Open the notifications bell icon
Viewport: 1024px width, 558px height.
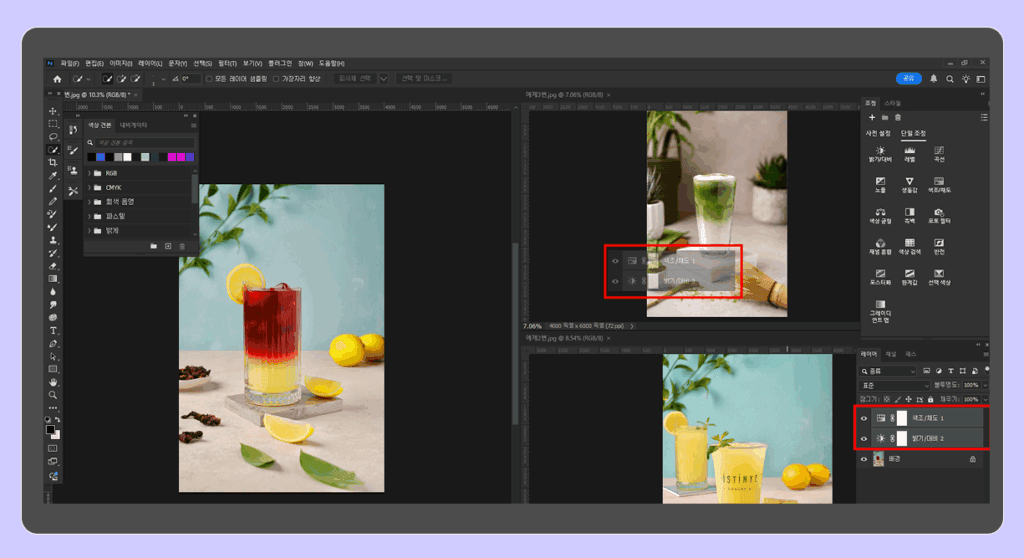coord(933,78)
